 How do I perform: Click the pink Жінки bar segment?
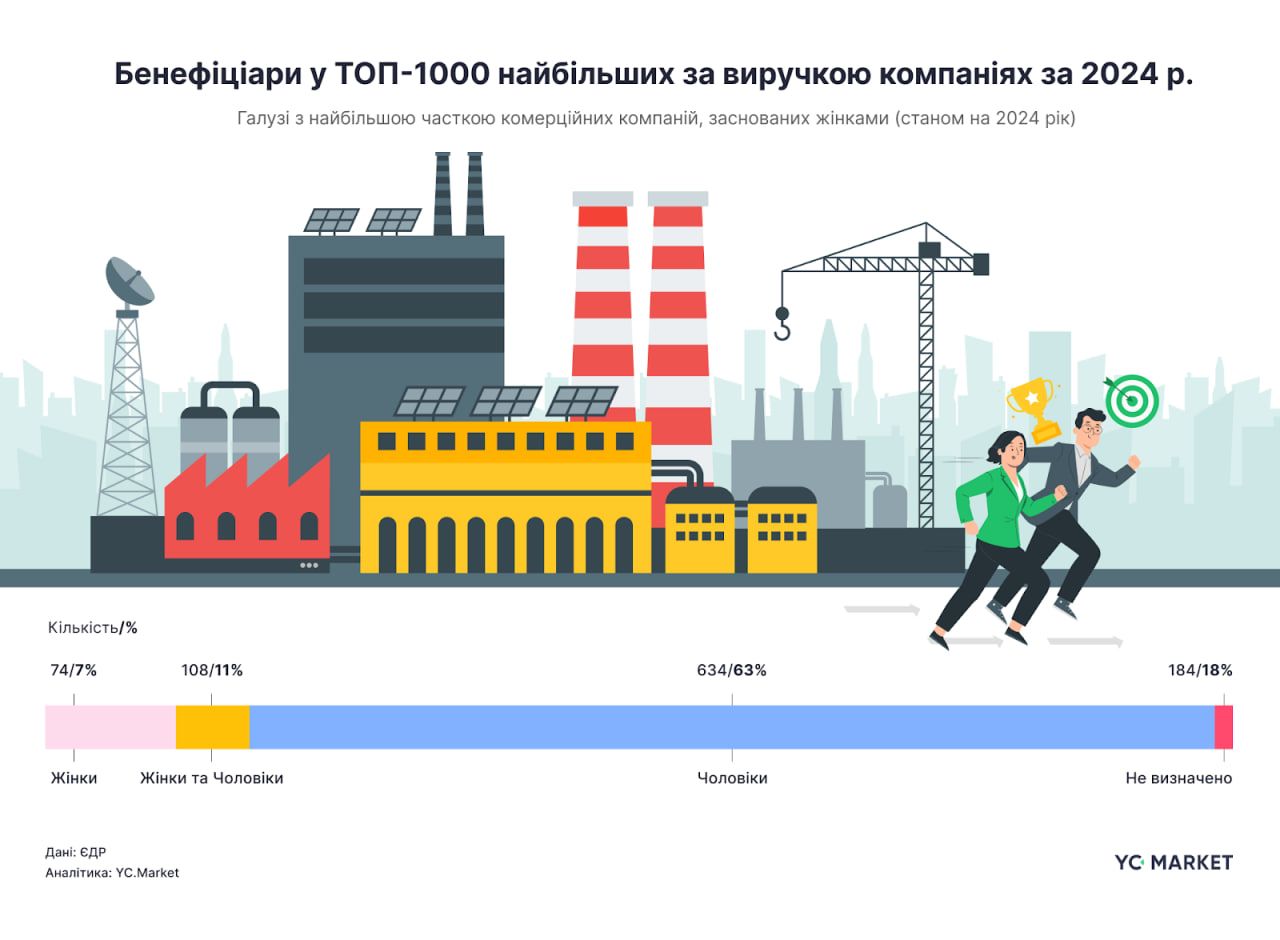[x=108, y=727]
